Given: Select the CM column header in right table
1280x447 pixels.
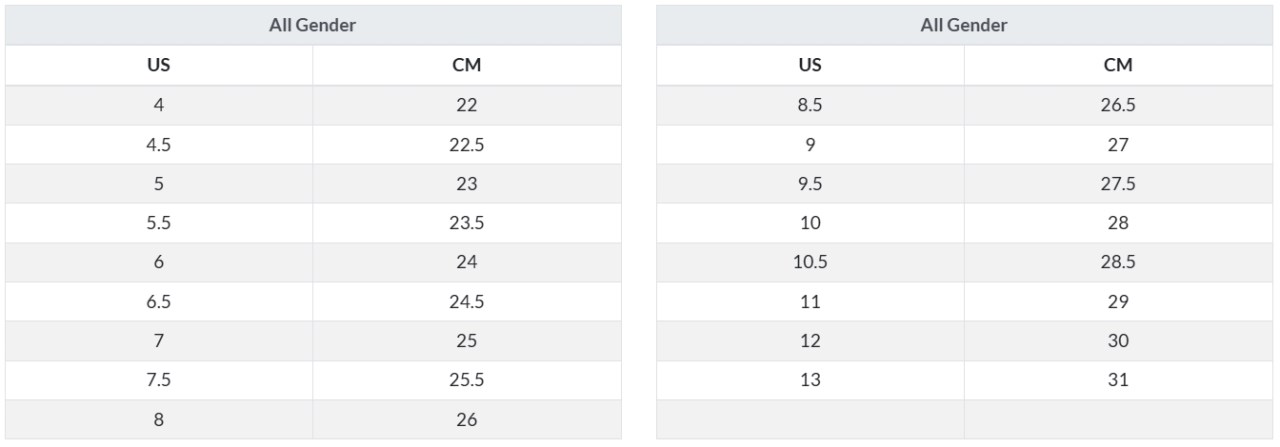Looking at the screenshot, I should pos(1118,65).
